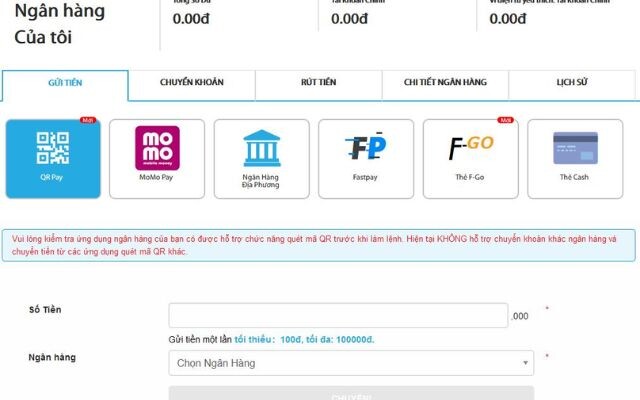Choose the Thẻ Cash card option
Viewport: 640px width, 400px height.
575,159
